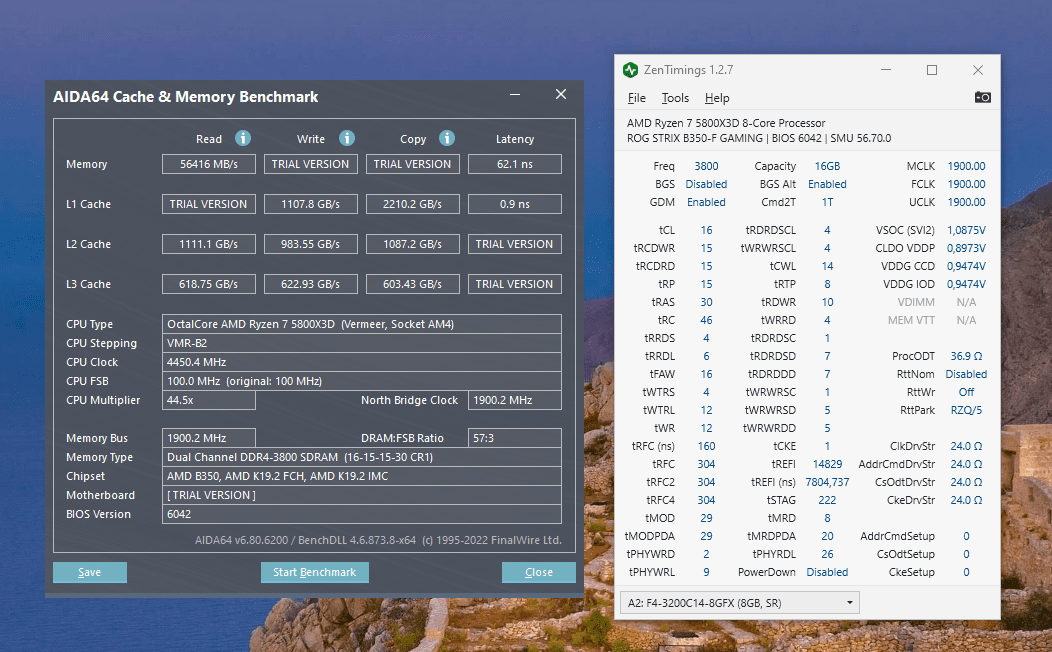This screenshot has height=652, width=1052.
Task: Click the CPU Clock value 4450.4 MHz
Action: coord(362,362)
